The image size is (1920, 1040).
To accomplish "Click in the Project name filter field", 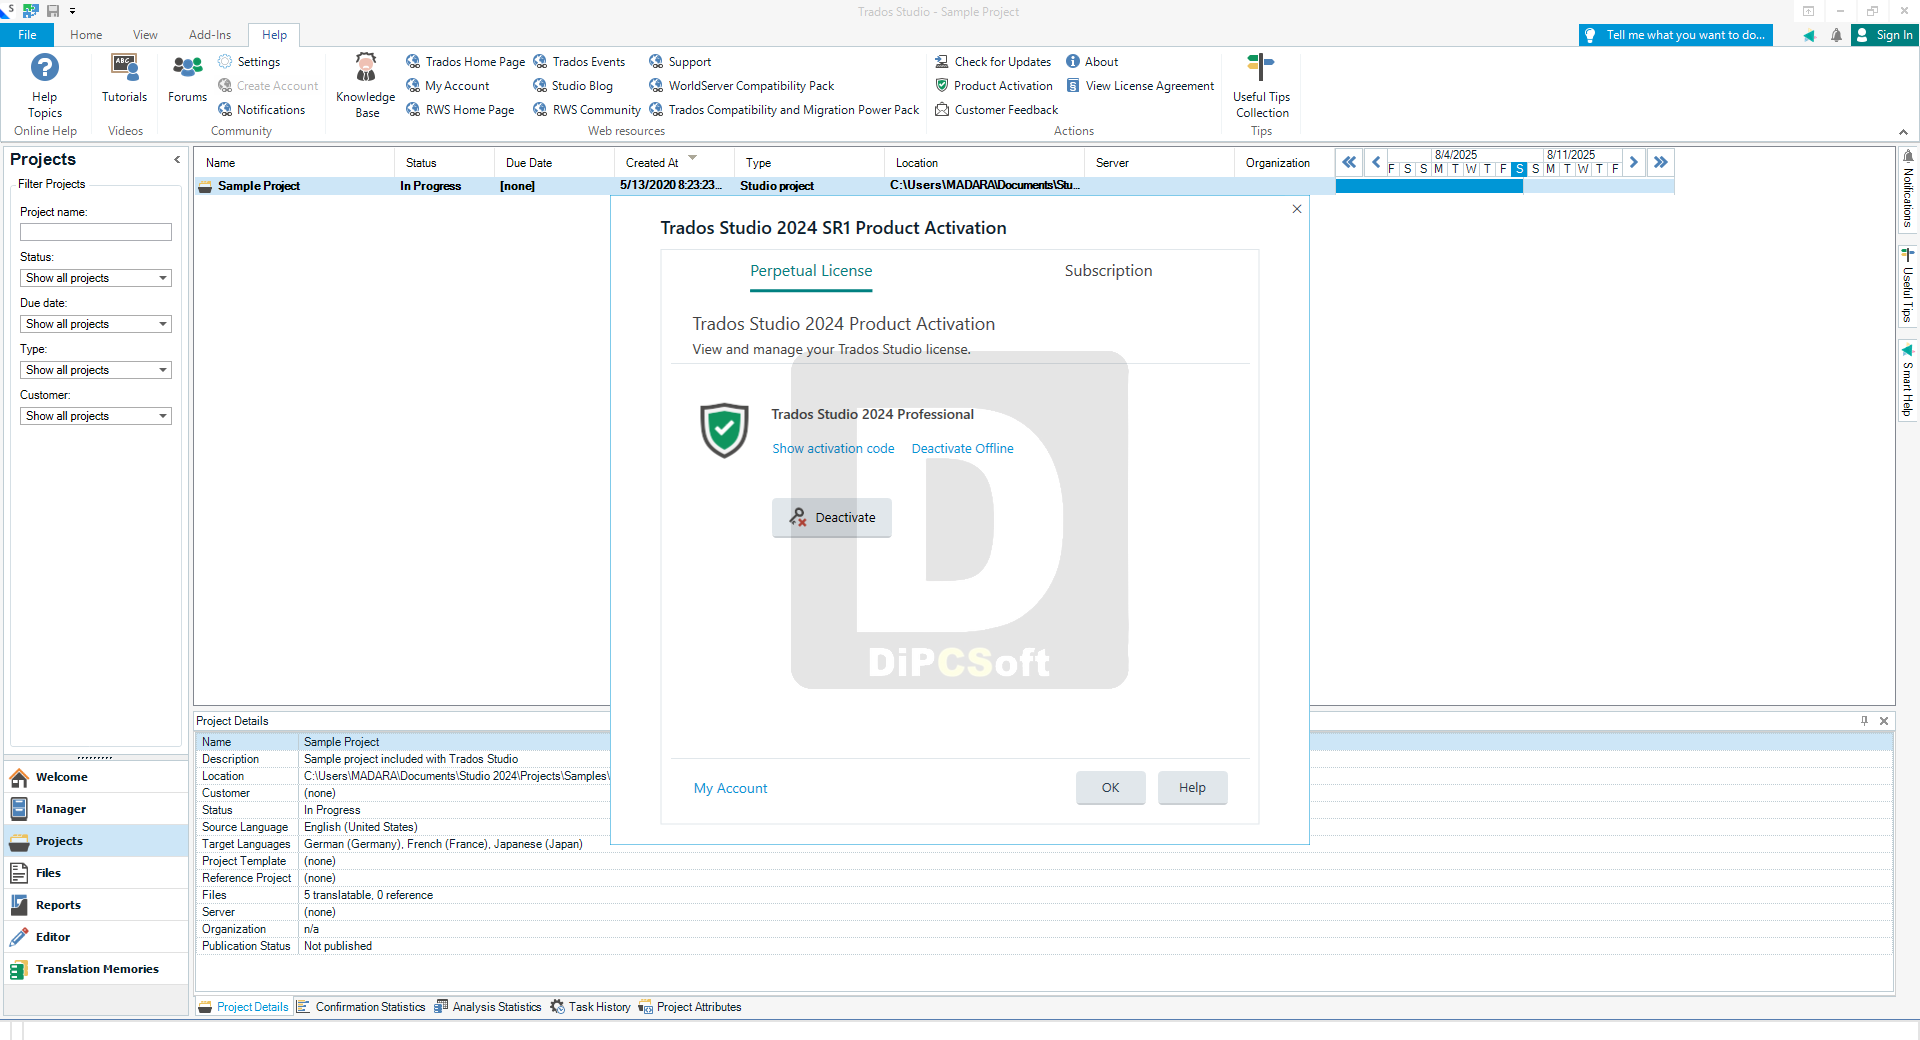I will click(x=96, y=232).
